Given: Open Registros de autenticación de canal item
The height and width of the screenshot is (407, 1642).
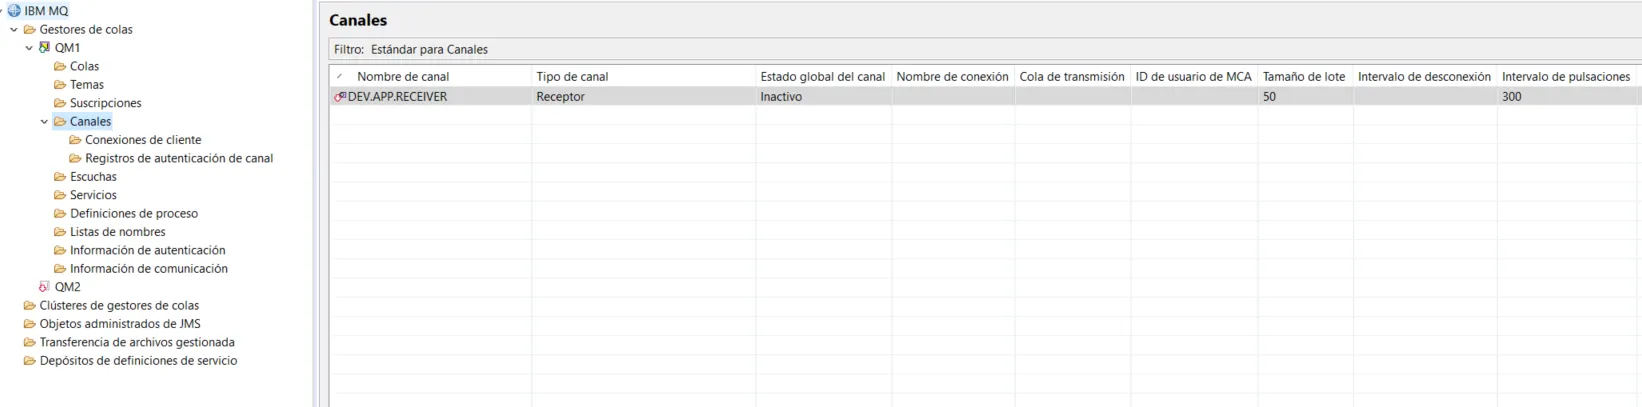Looking at the screenshot, I should 179,158.
